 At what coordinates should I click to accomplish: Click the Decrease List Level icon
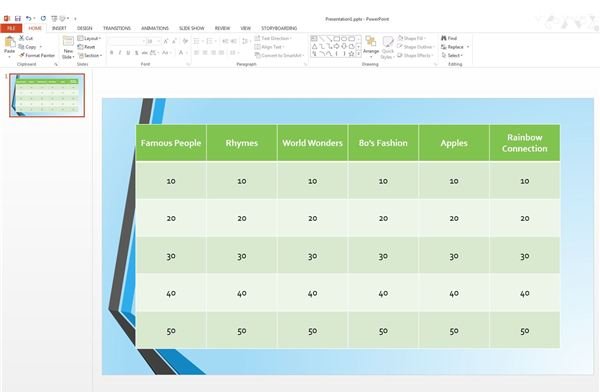coord(225,41)
